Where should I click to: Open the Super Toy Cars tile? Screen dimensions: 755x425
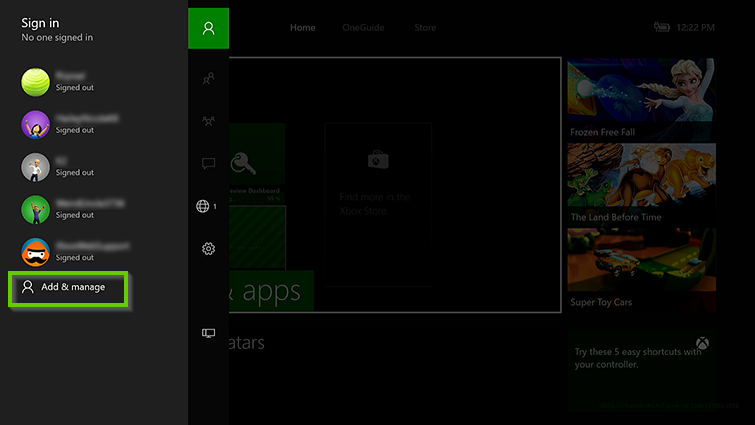pyautogui.click(x=641, y=270)
